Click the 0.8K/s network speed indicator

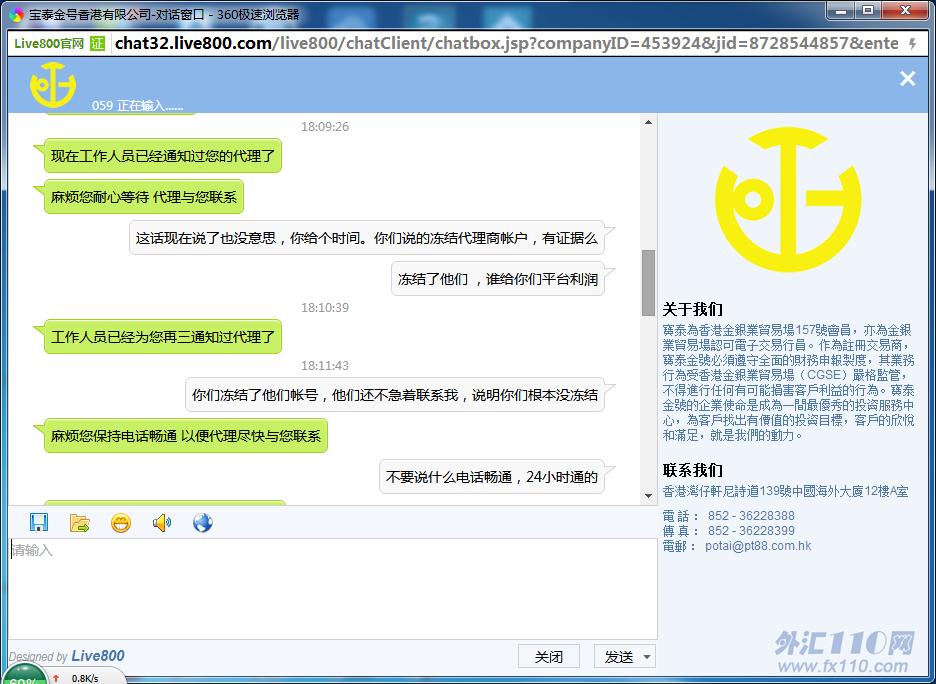(85, 679)
